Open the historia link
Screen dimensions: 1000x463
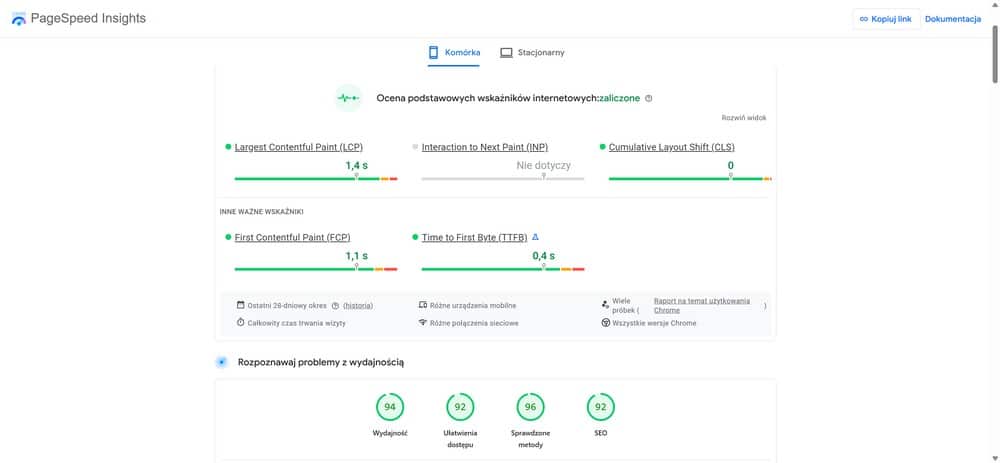tap(358, 305)
